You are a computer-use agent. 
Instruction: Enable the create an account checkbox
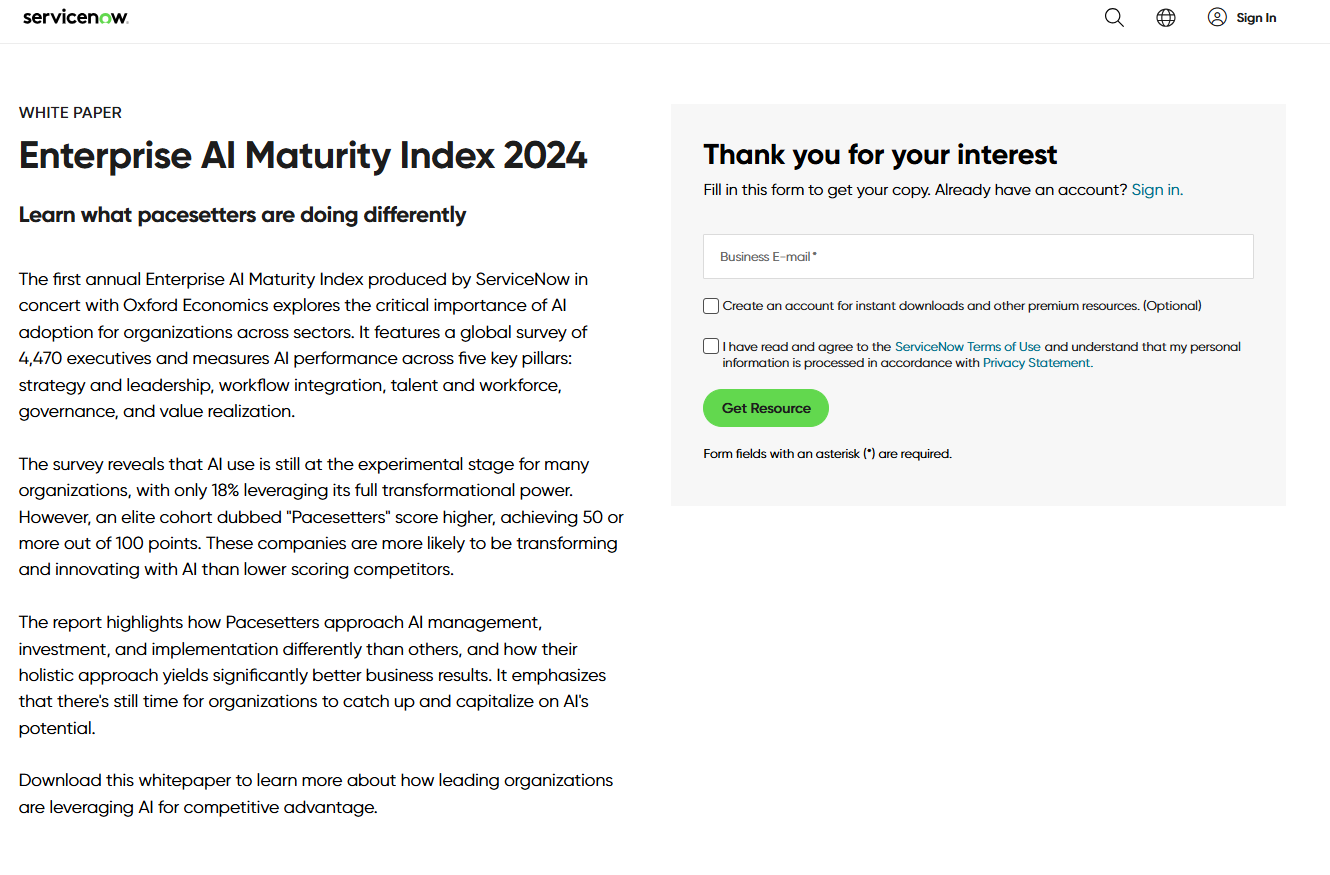click(711, 306)
